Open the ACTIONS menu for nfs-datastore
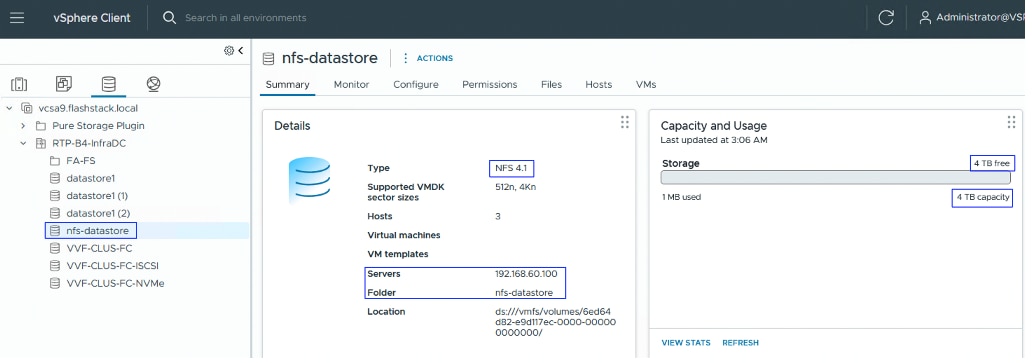The width and height of the screenshot is (1032, 363). coord(428,59)
